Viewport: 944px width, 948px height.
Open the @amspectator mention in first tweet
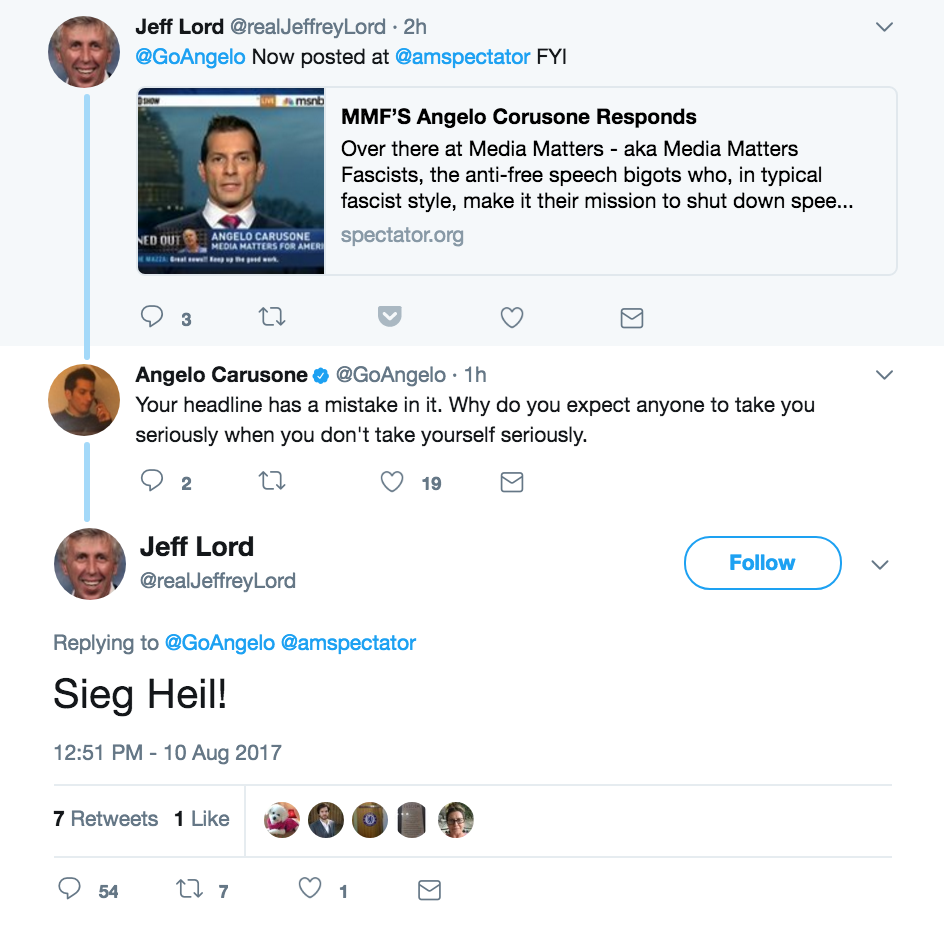pyautogui.click(x=462, y=57)
